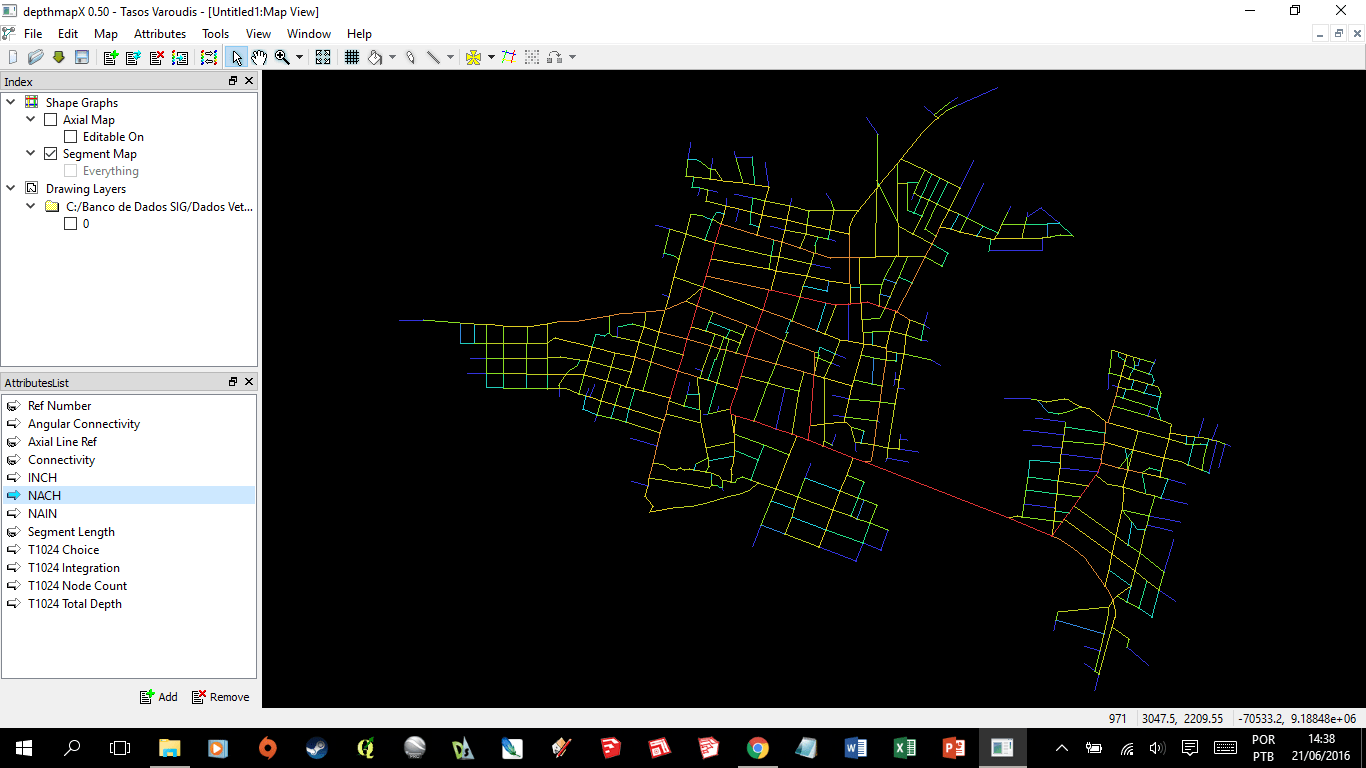This screenshot has width=1366, height=768.
Task: Open the Tools menu
Action: [x=215, y=33]
